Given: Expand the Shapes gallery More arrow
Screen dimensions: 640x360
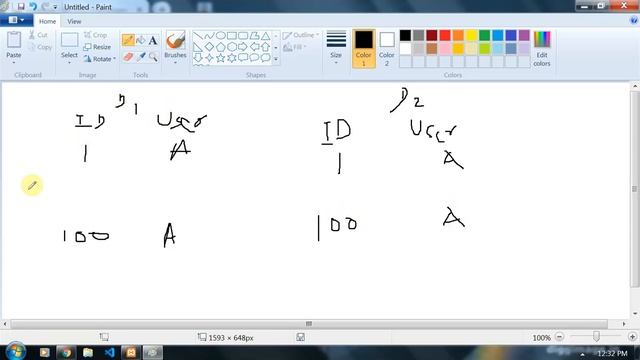Looking at the screenshot, I should (276, 59).
